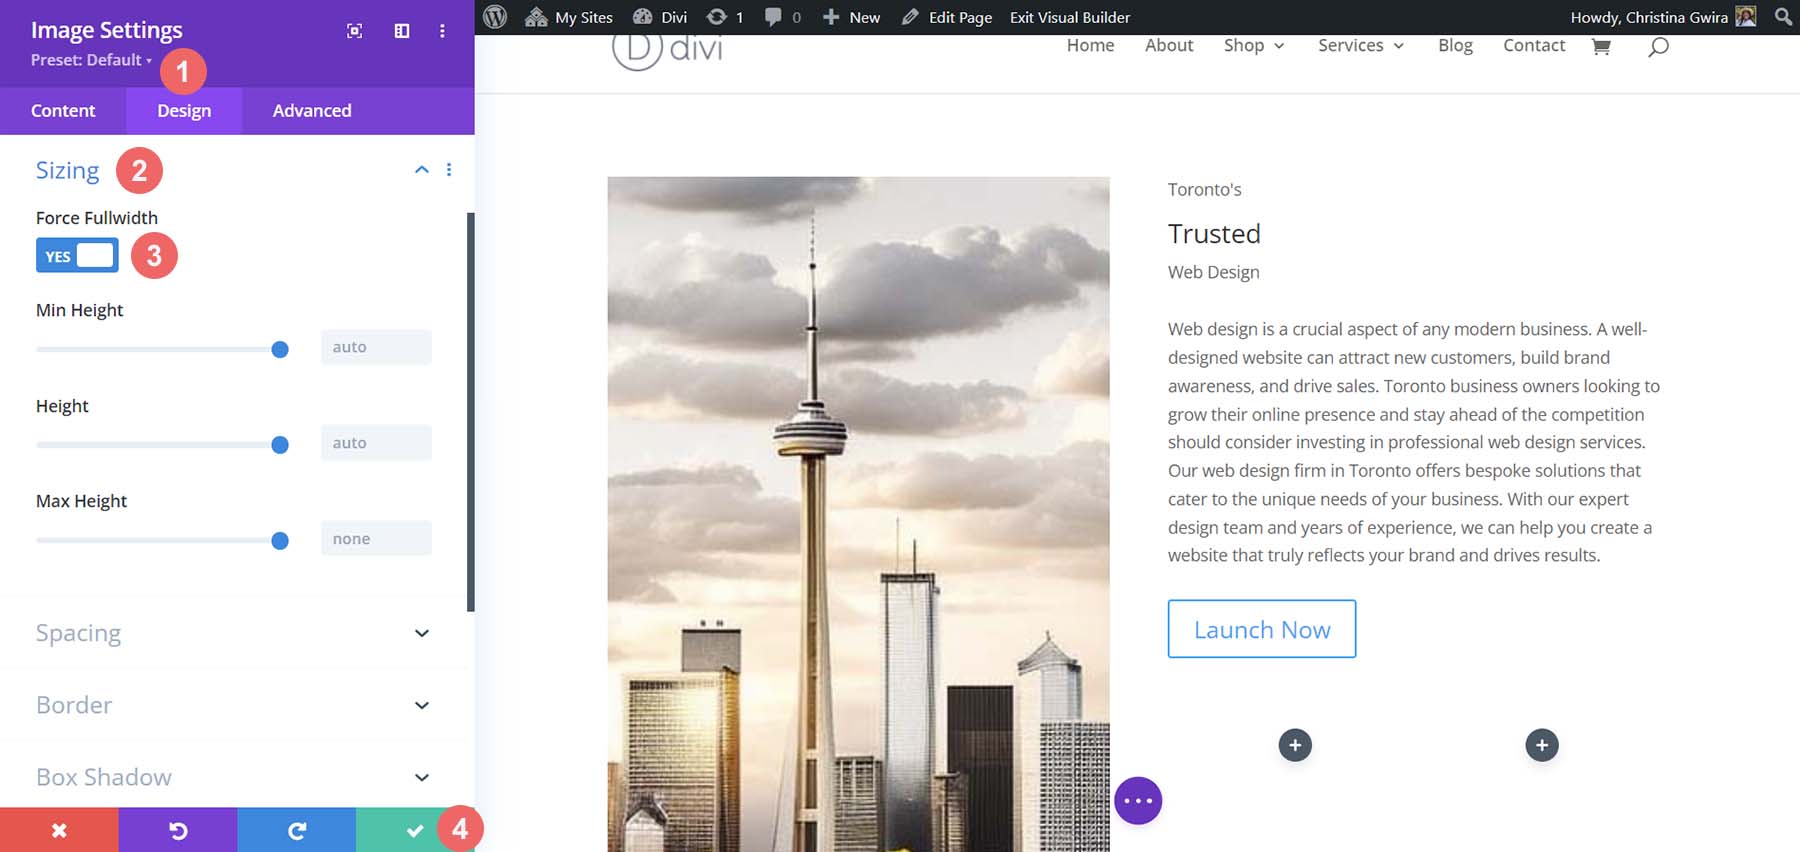Click Christina Gwira's avatar picture
1800x852 pixels.
(x=1746, y=17)
